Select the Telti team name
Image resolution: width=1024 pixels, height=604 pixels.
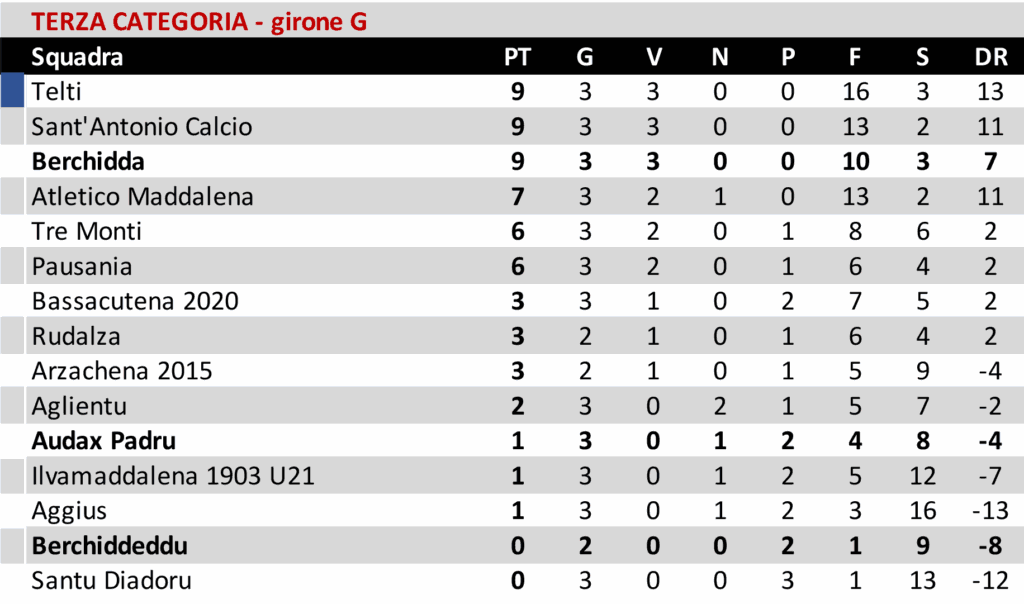tap(56, 92)
